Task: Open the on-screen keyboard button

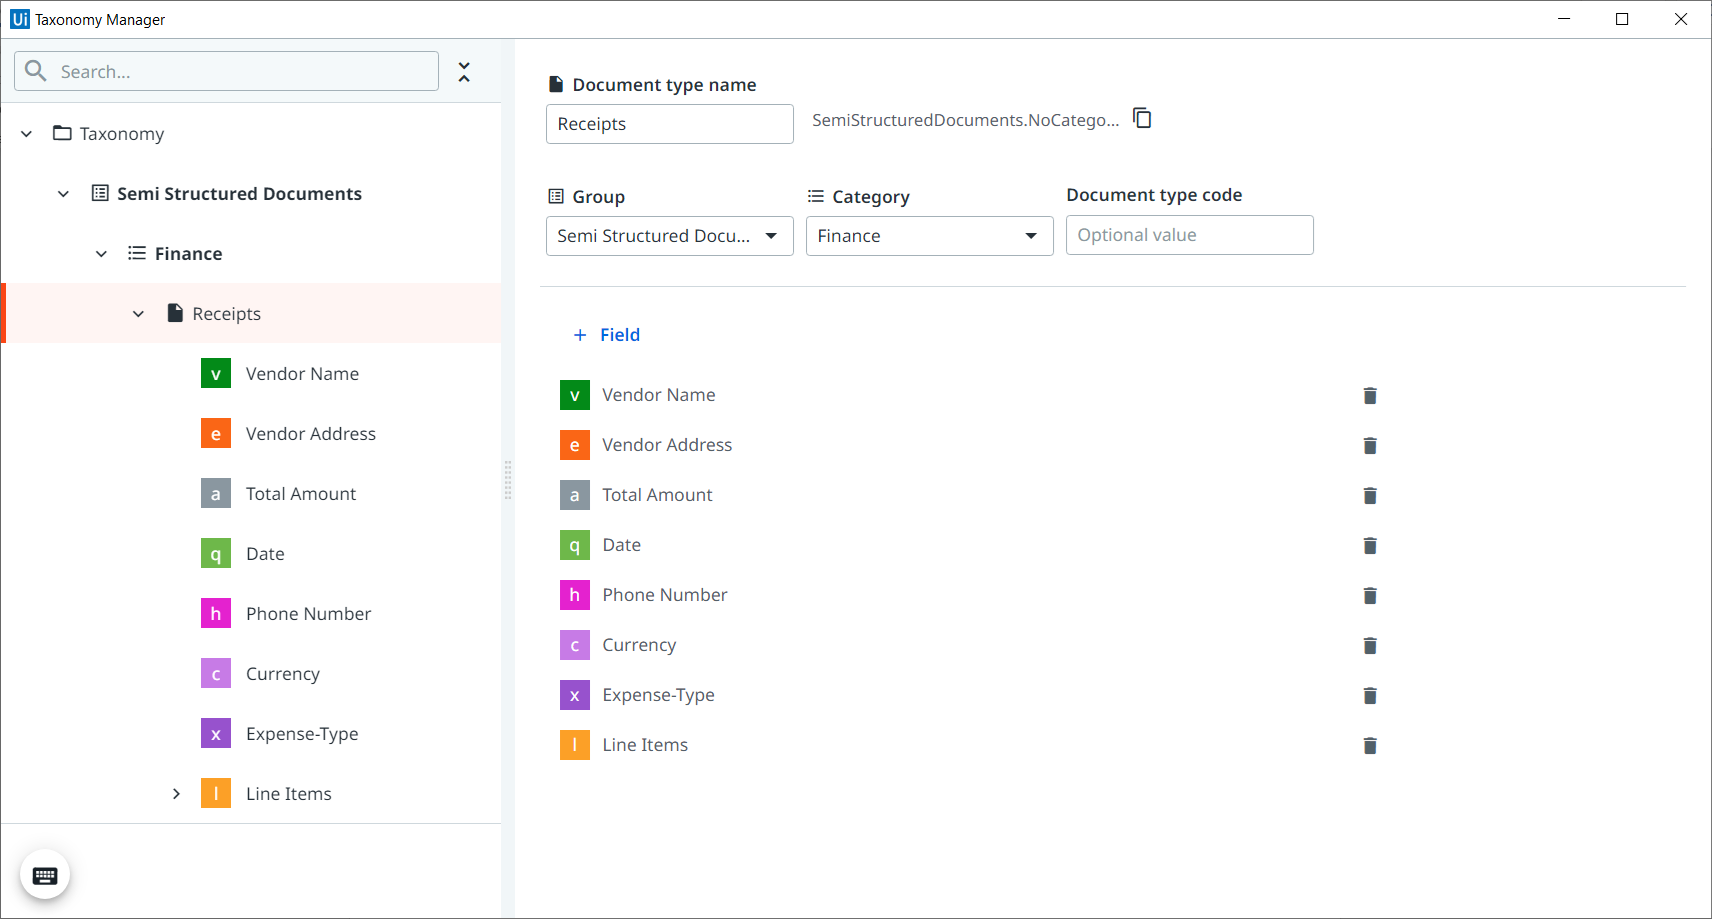Action: 45,875
